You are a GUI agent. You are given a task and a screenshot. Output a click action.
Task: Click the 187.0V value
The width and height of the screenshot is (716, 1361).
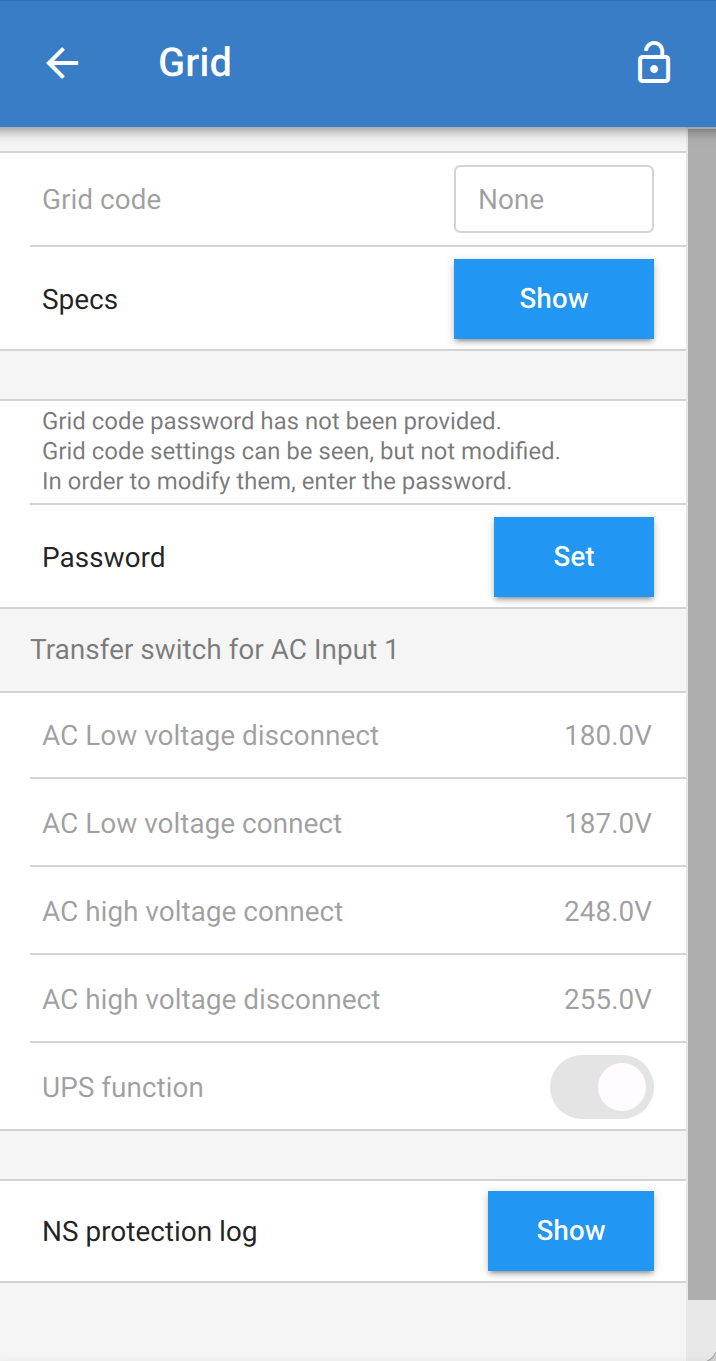click(x=608, y=824)
